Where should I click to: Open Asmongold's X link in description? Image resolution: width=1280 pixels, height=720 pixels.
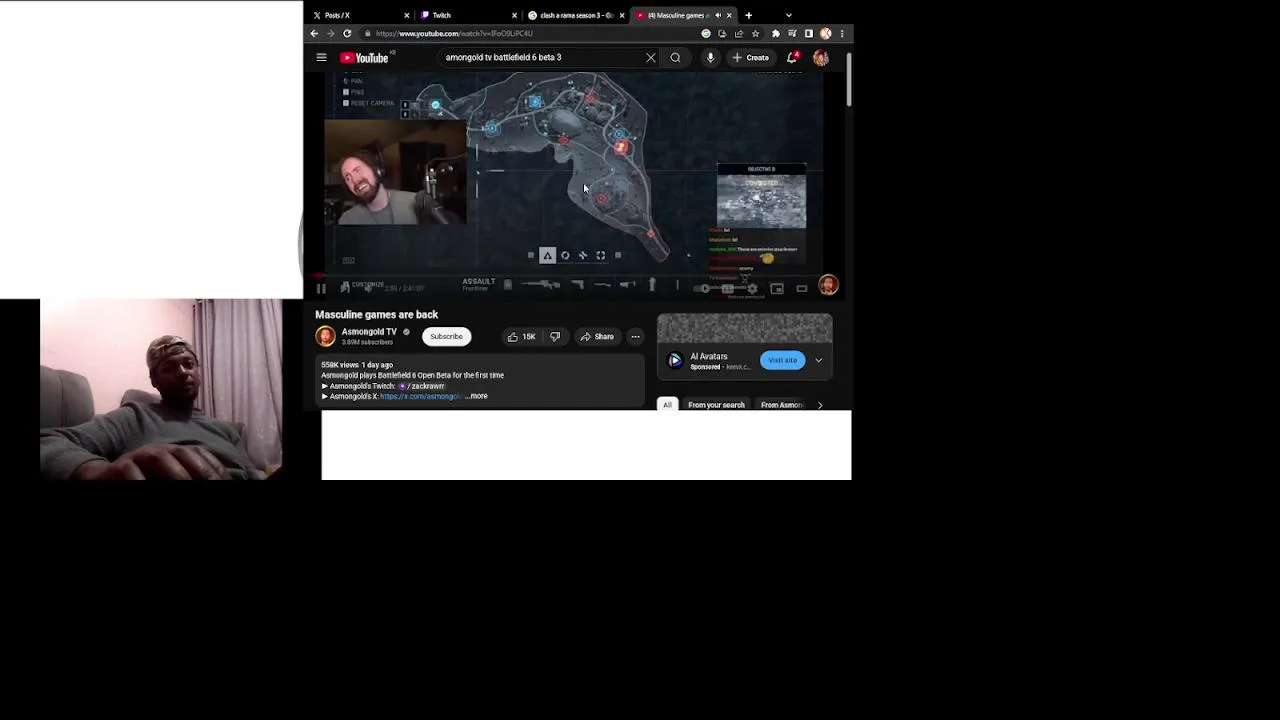coord(419,396)
